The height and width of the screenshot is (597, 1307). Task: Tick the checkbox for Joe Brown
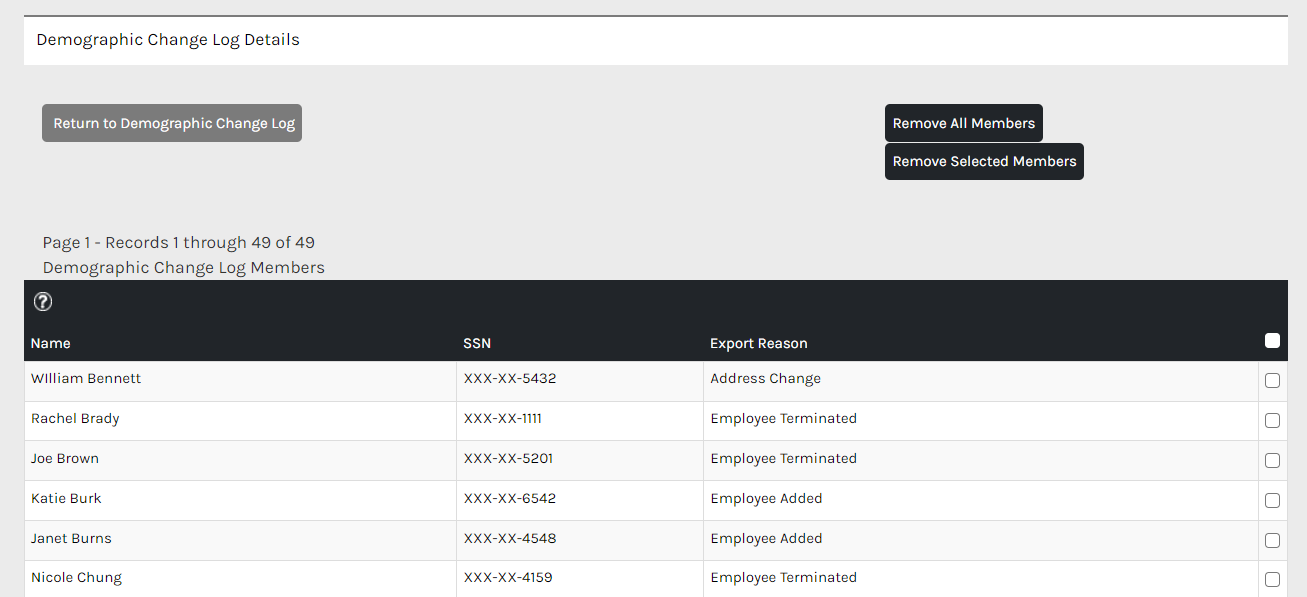tap(1272, 460)
